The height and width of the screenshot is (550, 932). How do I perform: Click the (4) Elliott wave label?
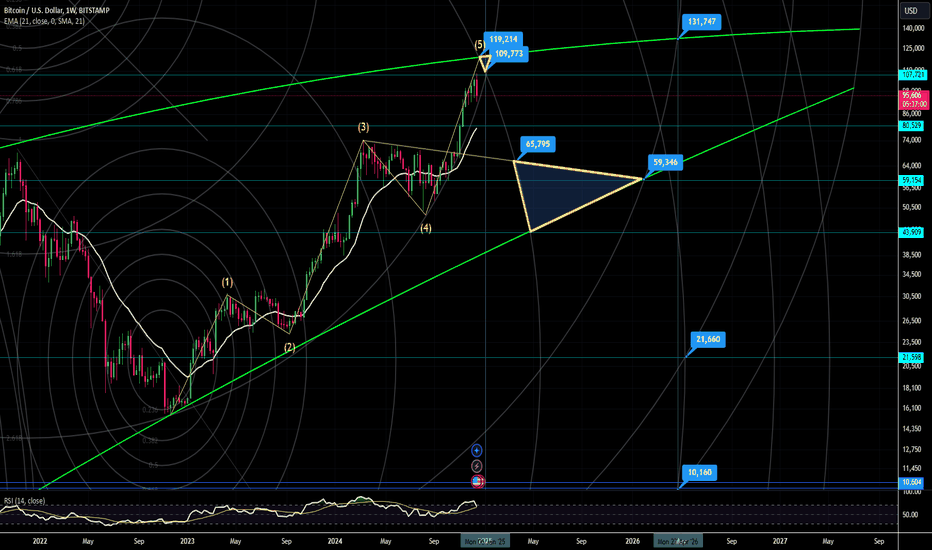pyautogui.click(x=426, y=228)
